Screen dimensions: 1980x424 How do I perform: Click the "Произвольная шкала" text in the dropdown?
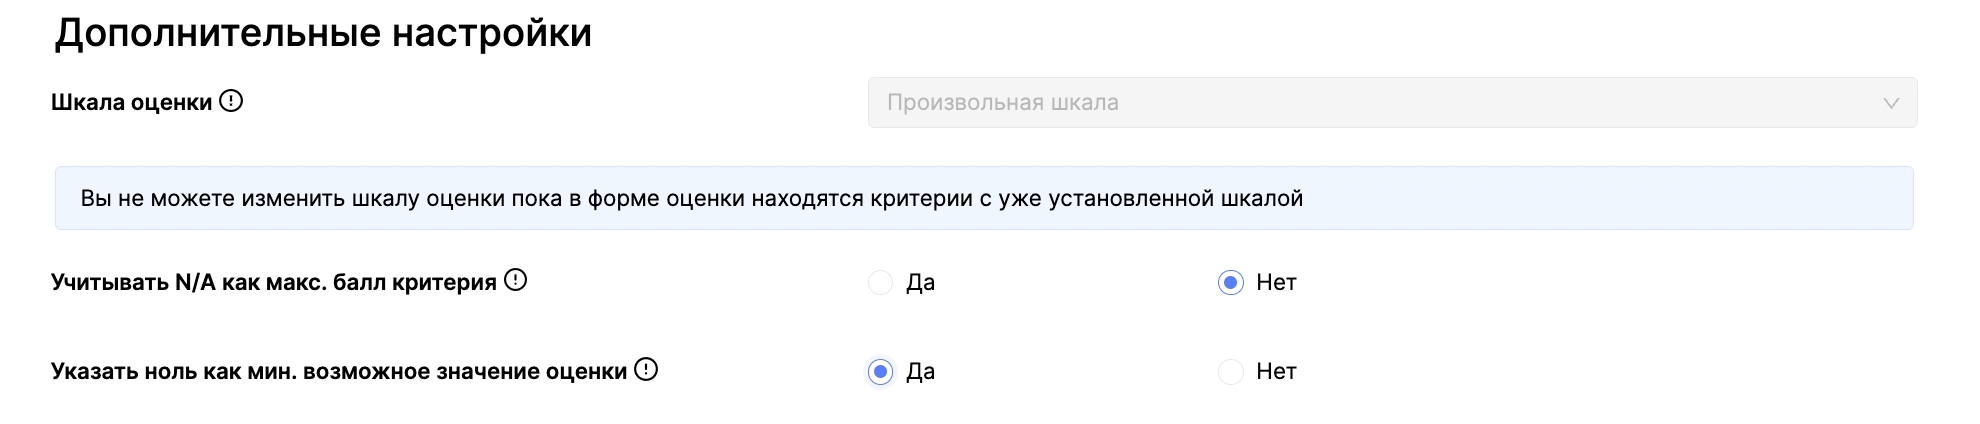pyautogui.click(x=1002, y=103)
